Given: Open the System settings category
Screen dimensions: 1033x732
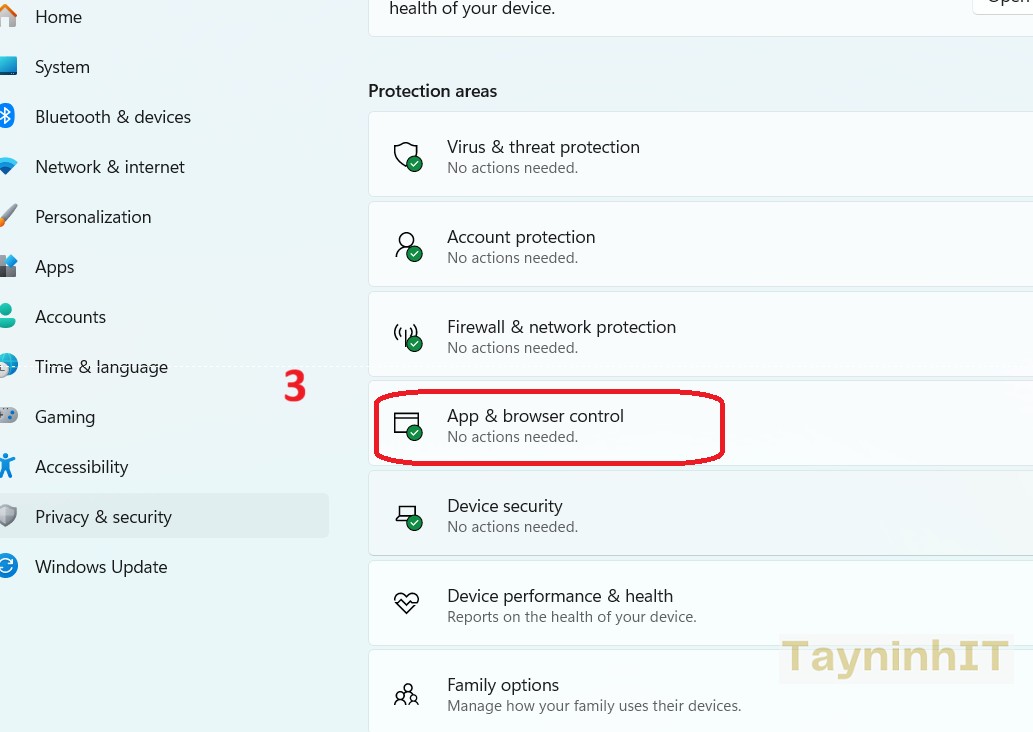Looking at the screenshot, I should pos(62,67).
